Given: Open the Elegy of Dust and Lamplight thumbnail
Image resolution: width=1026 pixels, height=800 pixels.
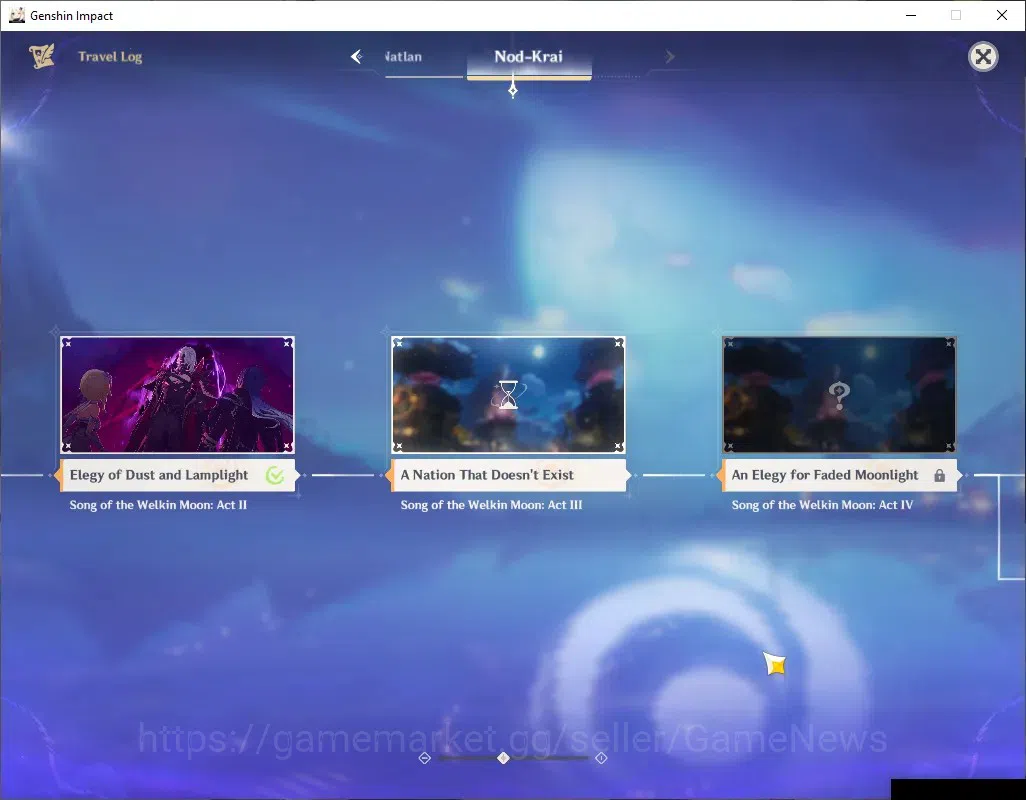Looking at the screenshot, I should coord(177,394).
